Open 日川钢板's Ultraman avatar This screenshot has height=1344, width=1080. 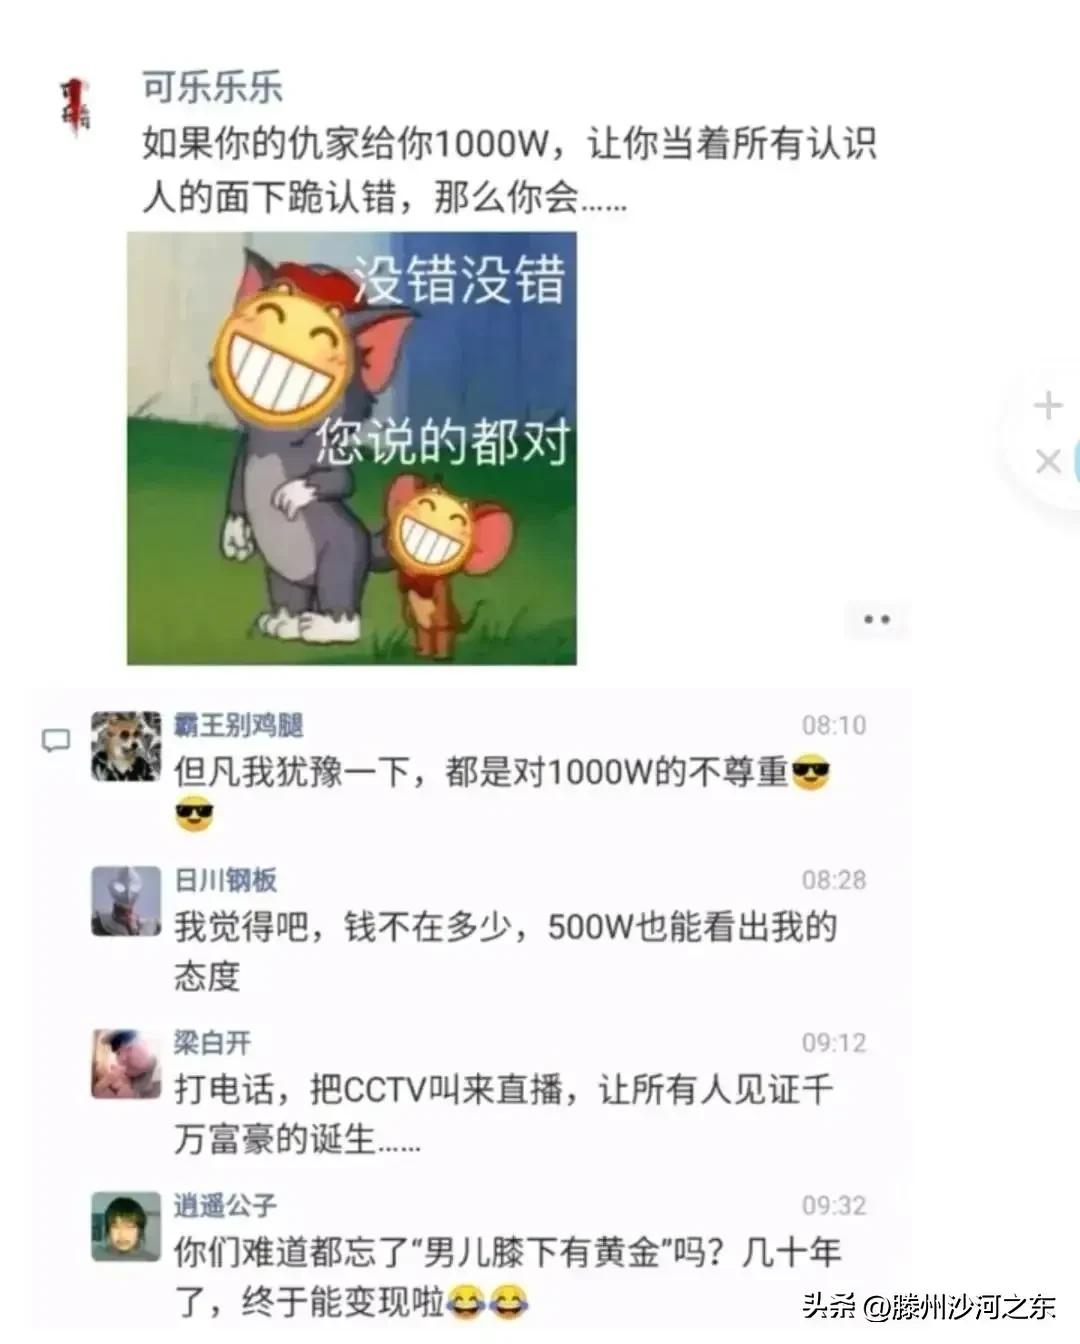point(126,901)
